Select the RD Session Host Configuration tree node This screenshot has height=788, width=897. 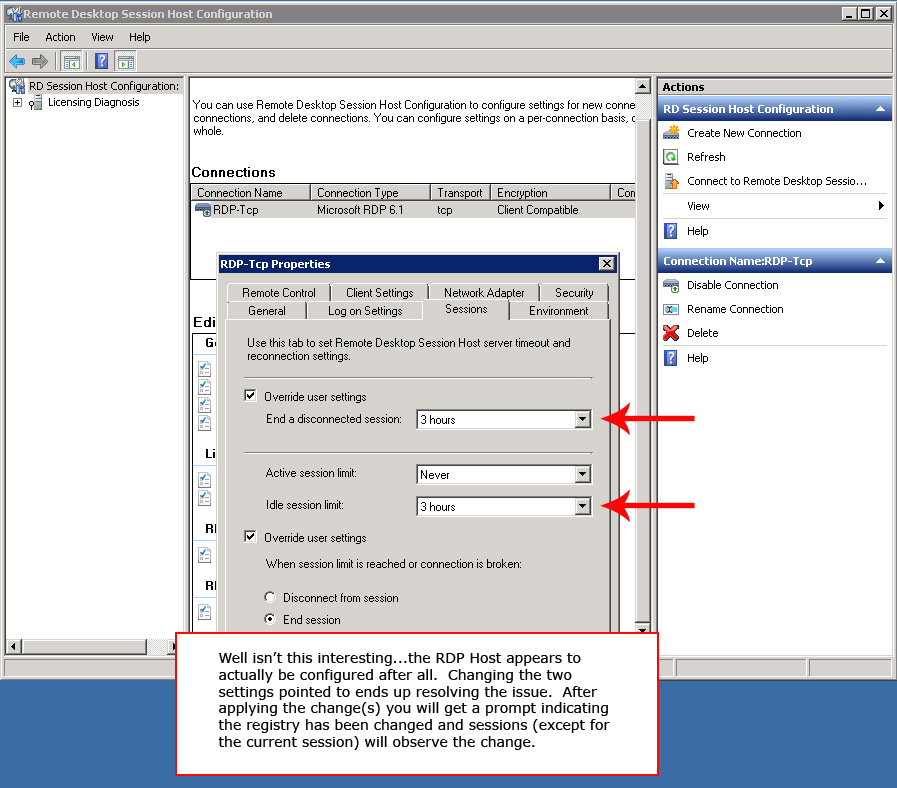(104, 86)
